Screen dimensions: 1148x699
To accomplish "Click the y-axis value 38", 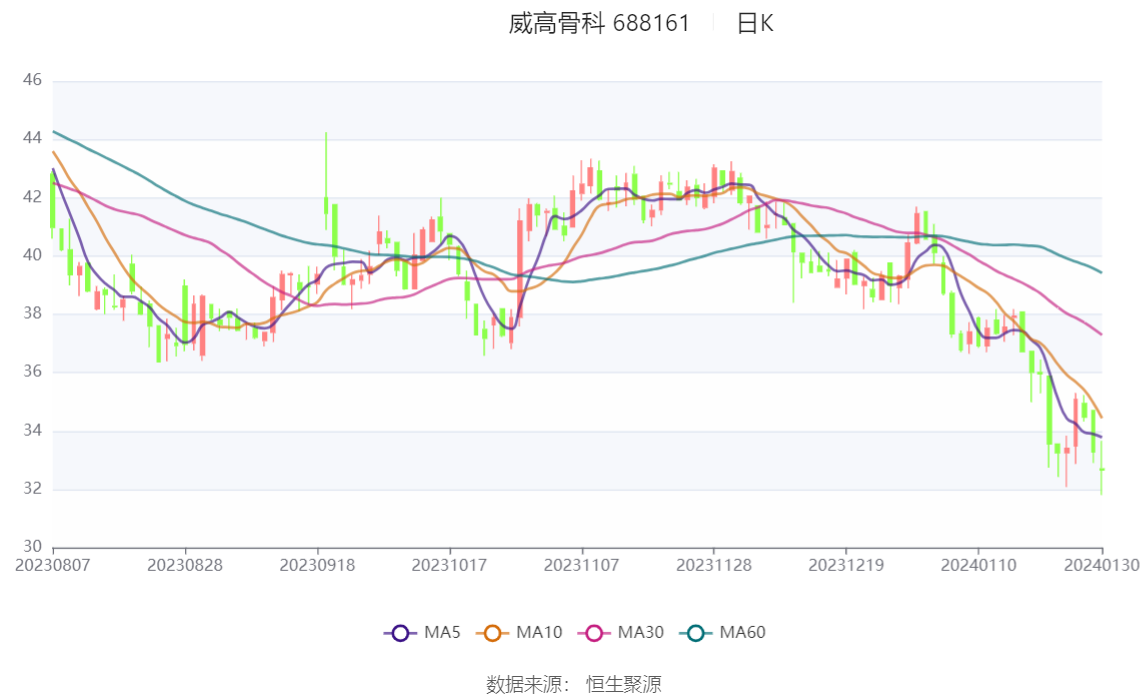I will 32,313.
